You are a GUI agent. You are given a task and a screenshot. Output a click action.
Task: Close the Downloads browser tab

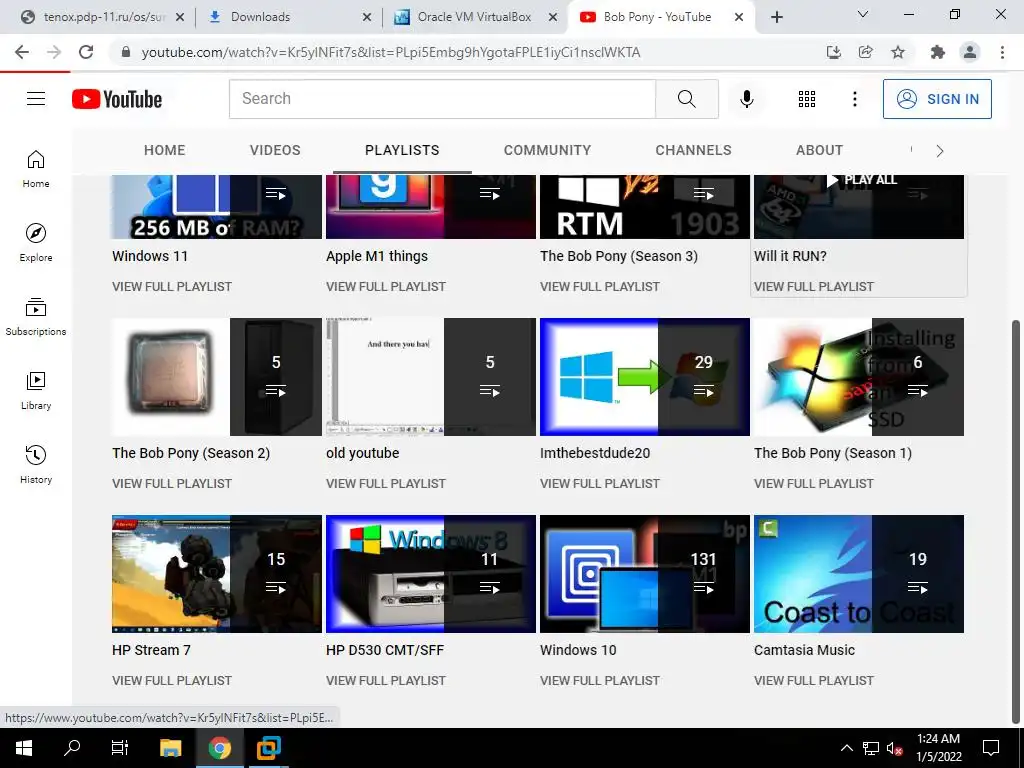coord(367,17)
